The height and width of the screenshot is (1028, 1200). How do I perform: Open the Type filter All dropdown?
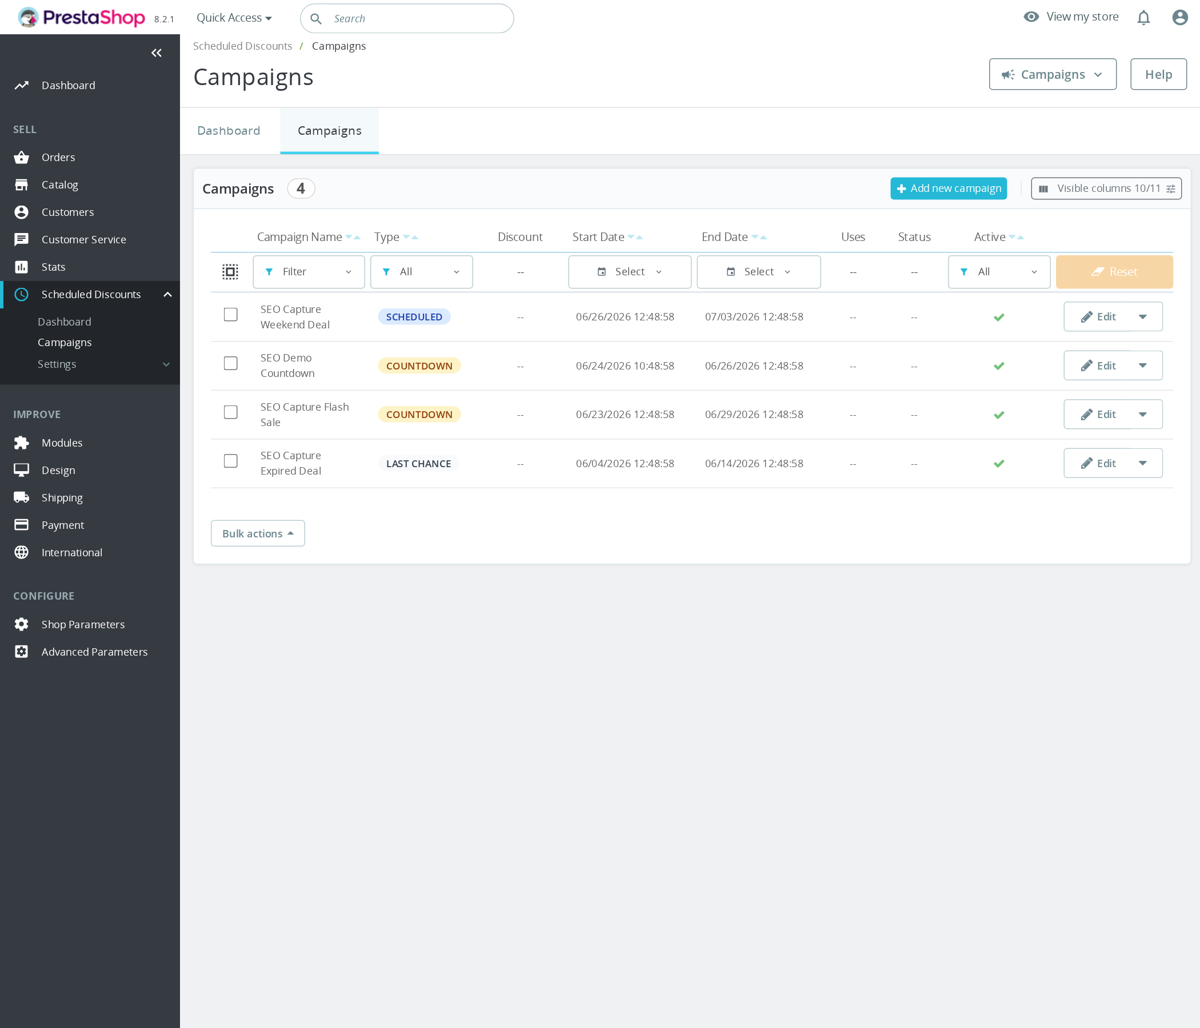pos(421,272)
